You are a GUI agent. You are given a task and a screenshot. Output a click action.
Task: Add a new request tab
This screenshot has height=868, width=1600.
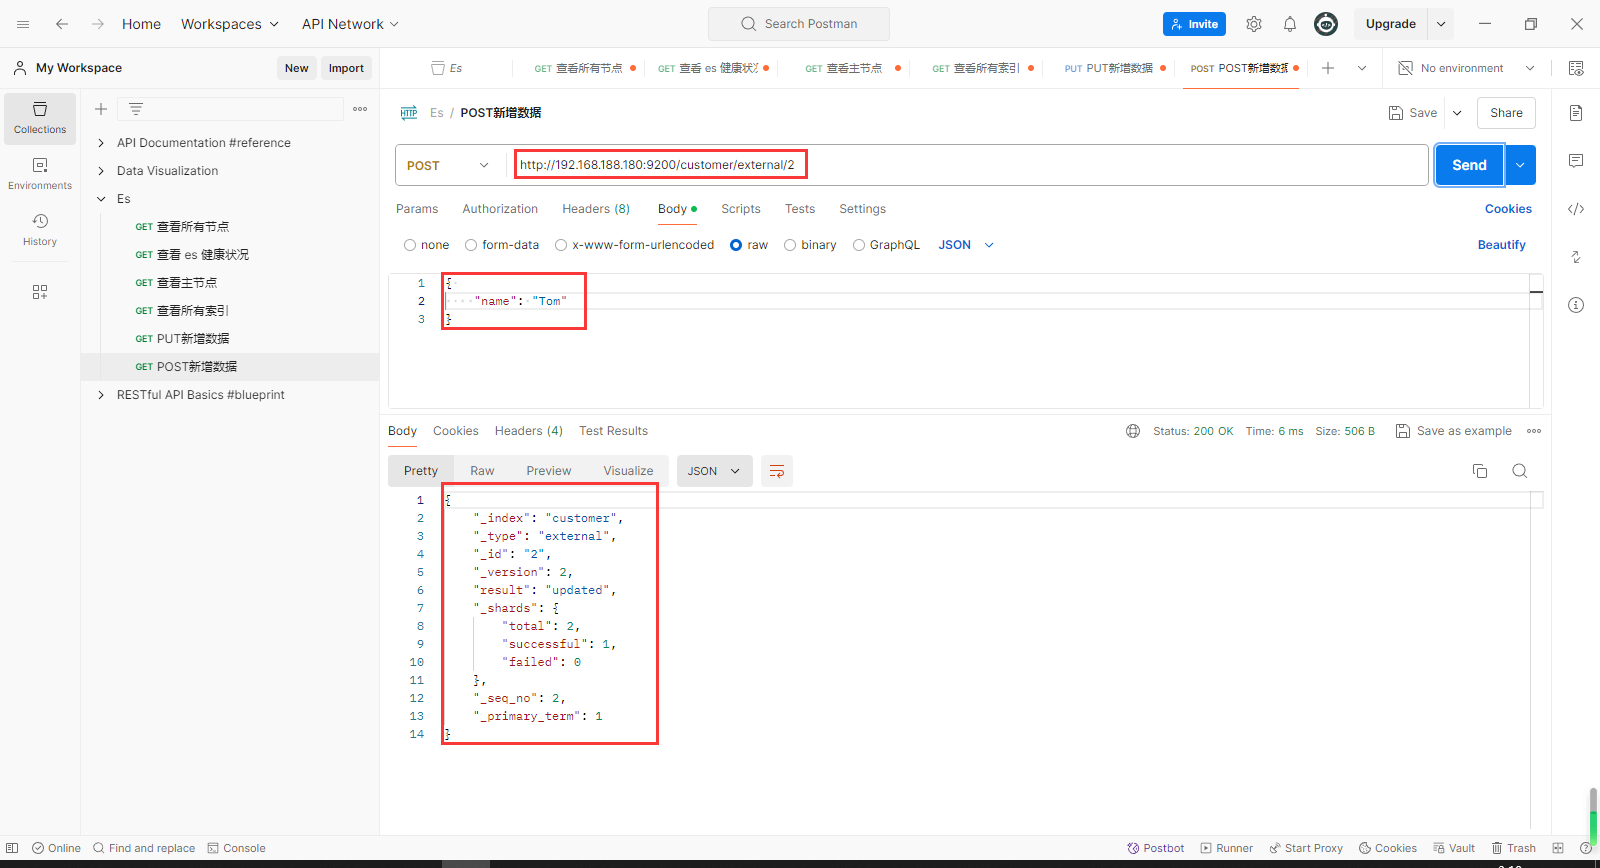(1328, 68)
